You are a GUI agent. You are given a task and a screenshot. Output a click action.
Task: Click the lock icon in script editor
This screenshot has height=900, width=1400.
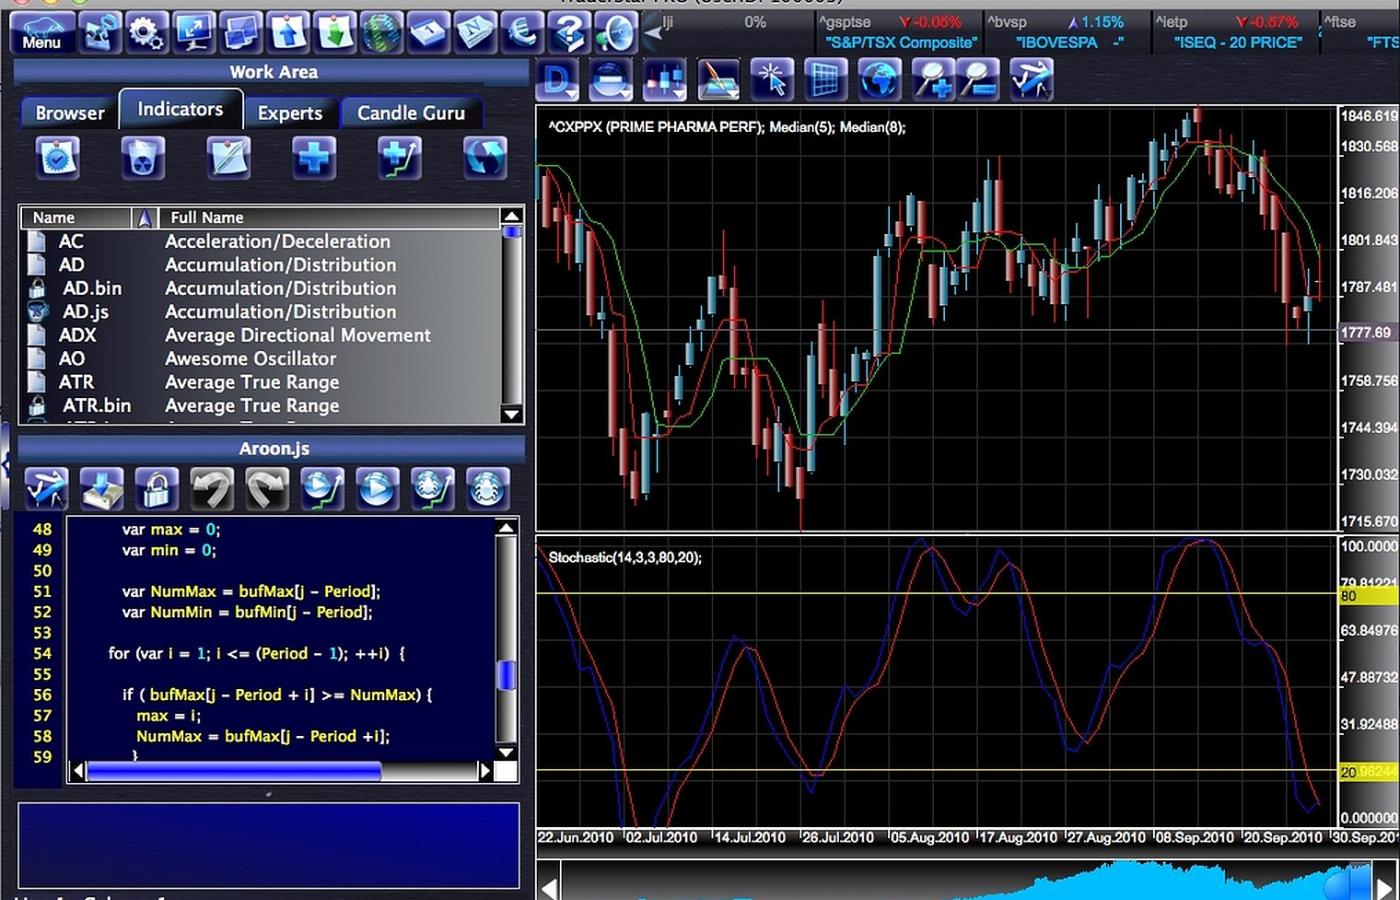click(156, 489)
